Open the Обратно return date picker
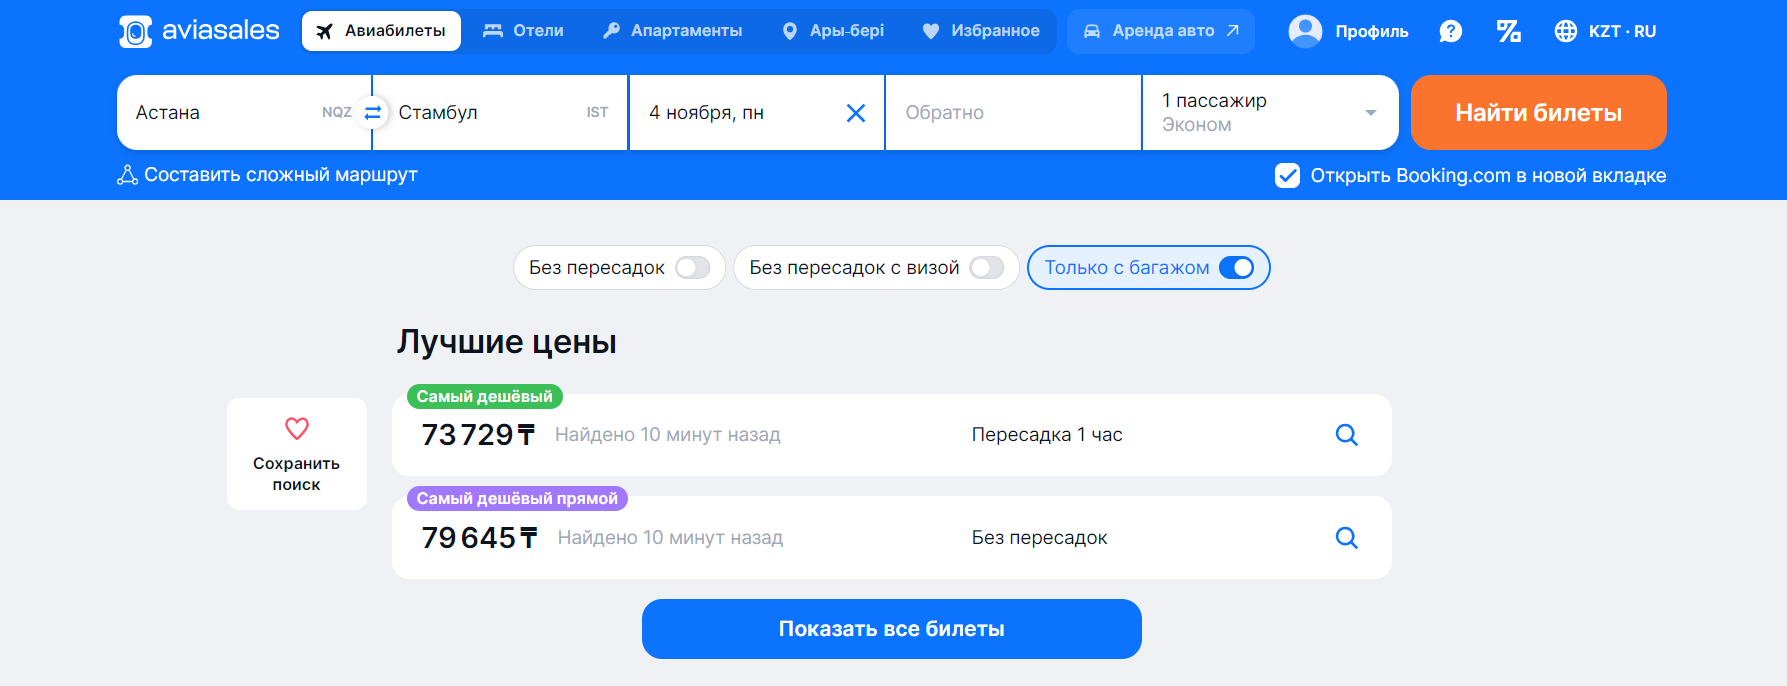 coord(1013,113)
